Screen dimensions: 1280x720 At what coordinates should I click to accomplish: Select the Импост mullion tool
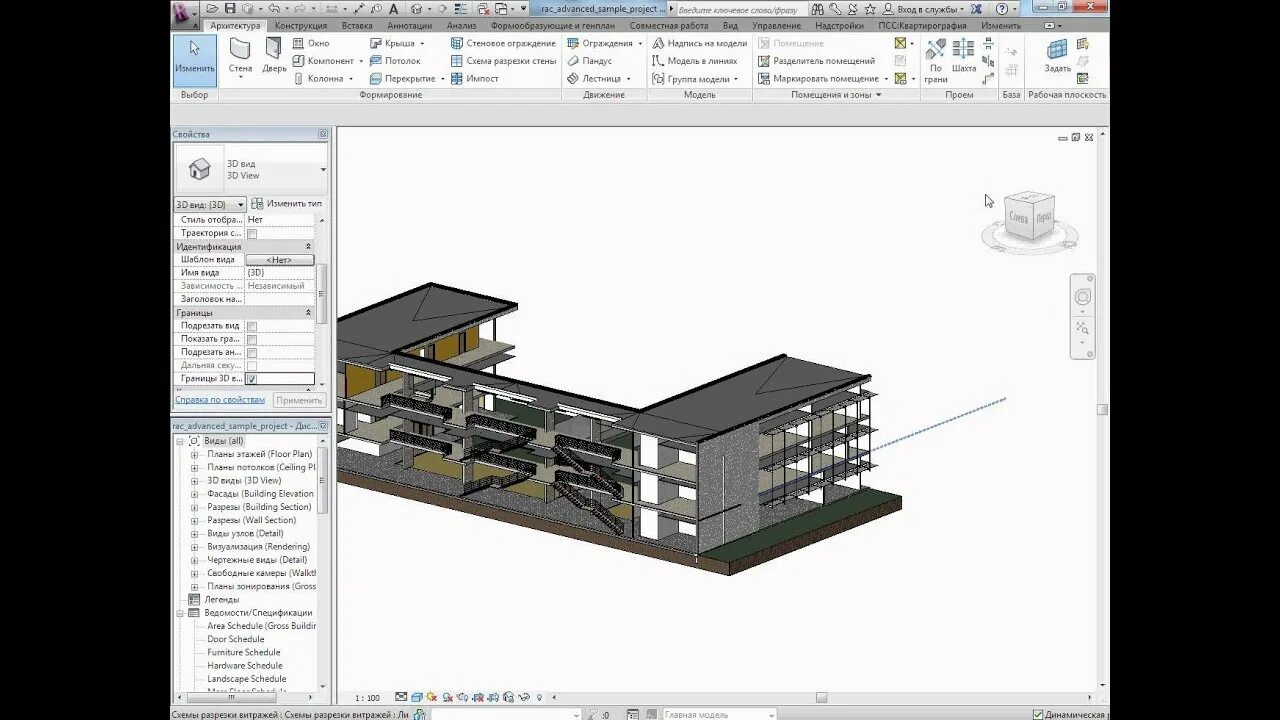click(x=474, y=78)
